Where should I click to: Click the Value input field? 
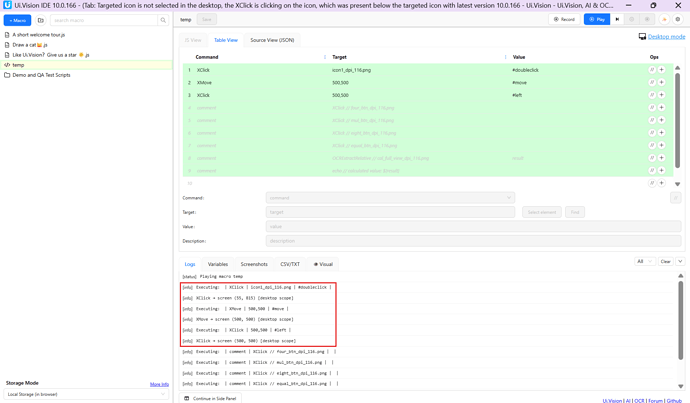pyautogui.click(x=473, y=227)
